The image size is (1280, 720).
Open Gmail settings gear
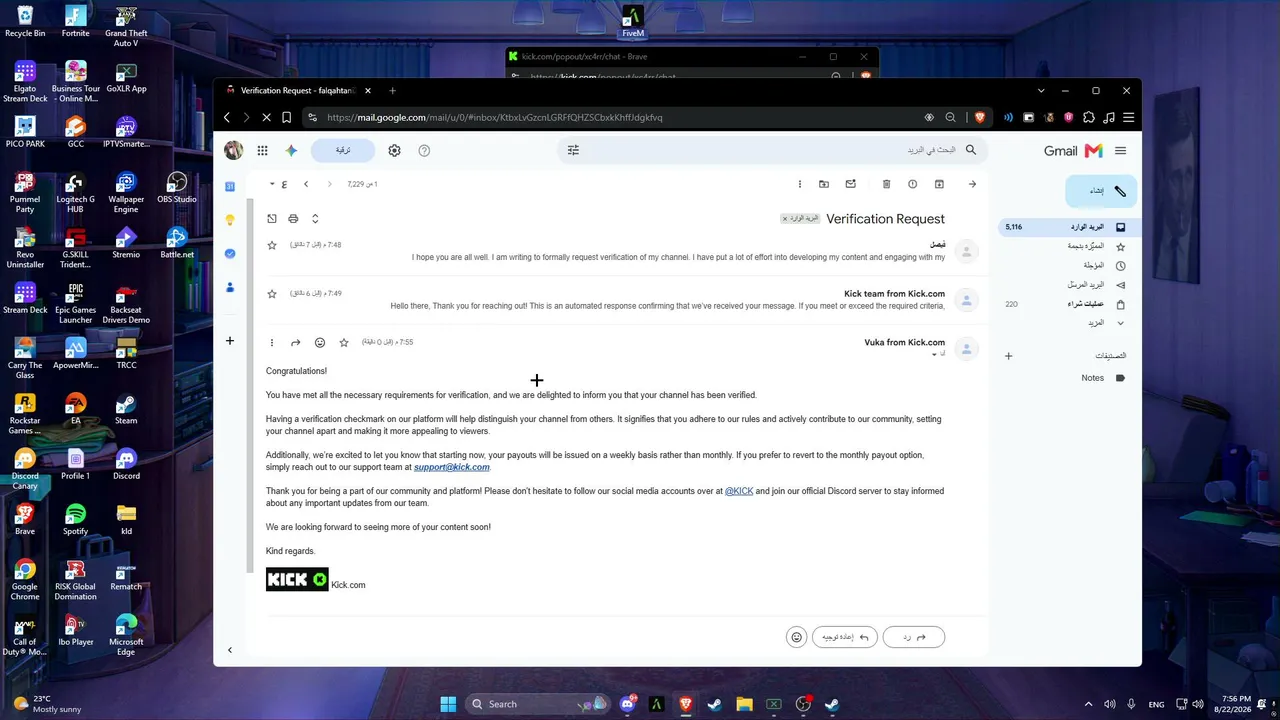coord(394,150)
